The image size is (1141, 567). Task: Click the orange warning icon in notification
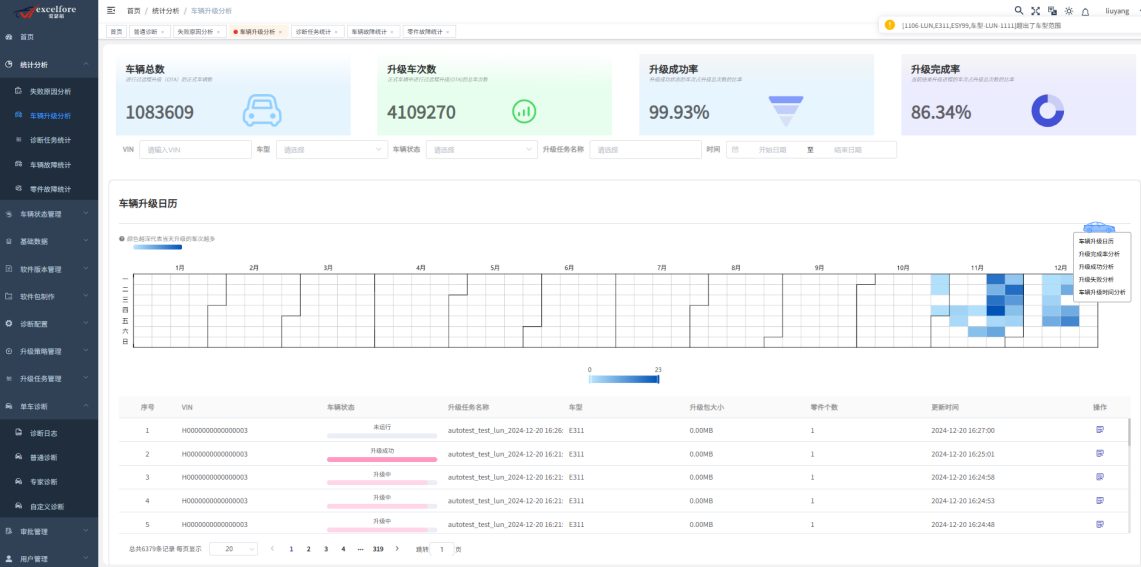(889, 25)
